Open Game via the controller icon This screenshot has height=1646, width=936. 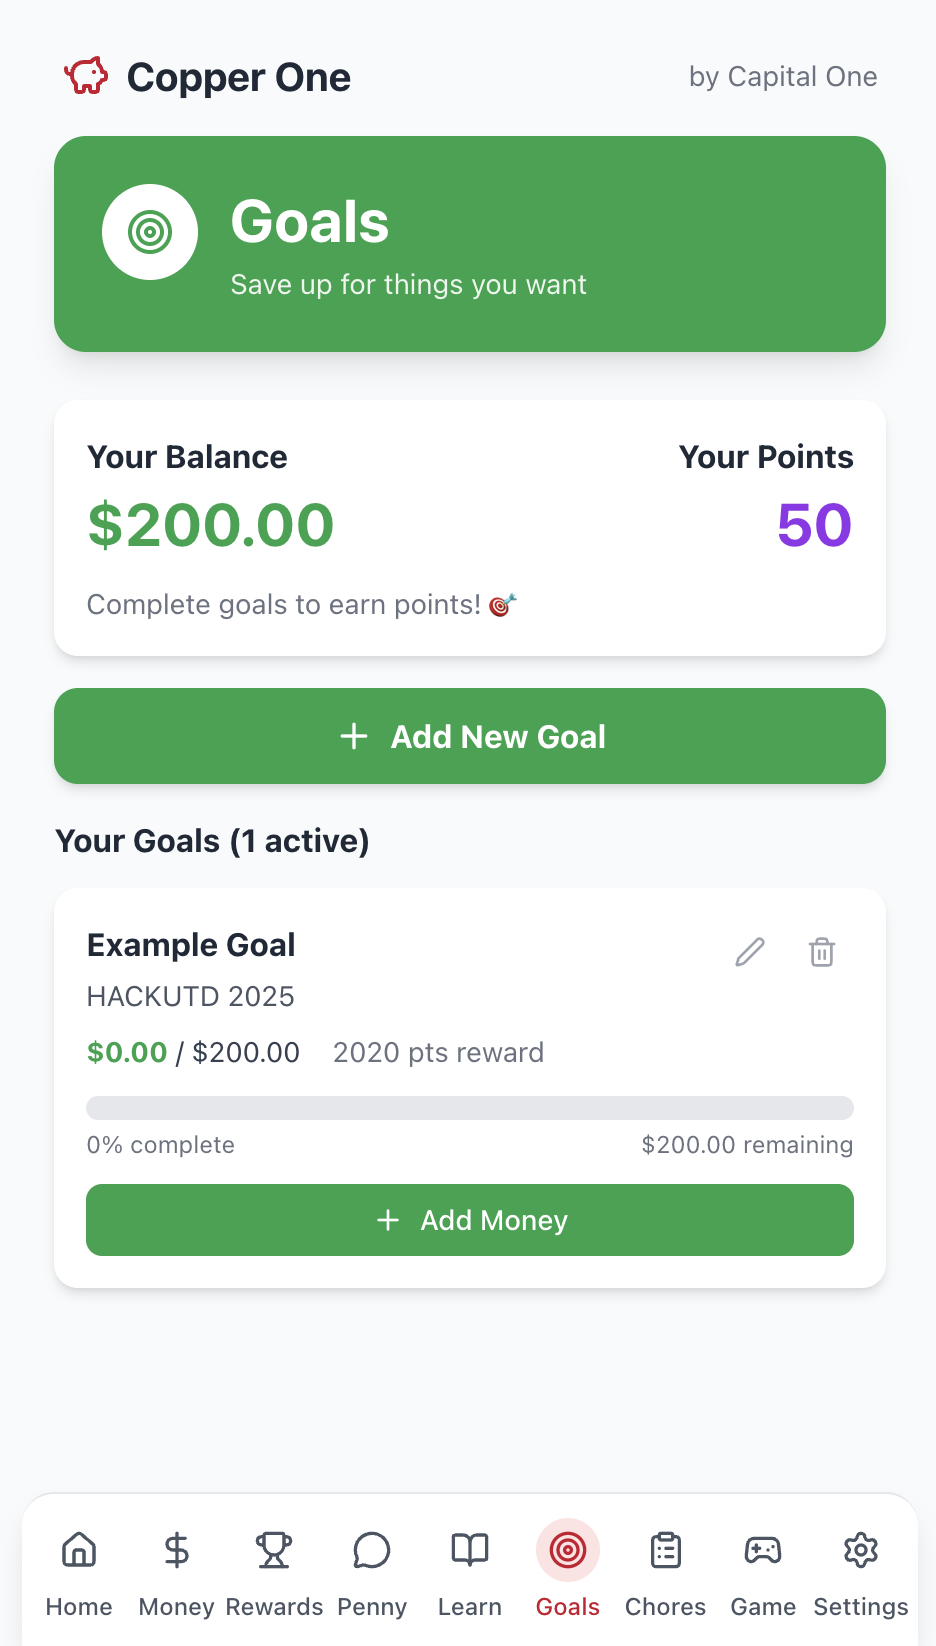point(763,1550)
